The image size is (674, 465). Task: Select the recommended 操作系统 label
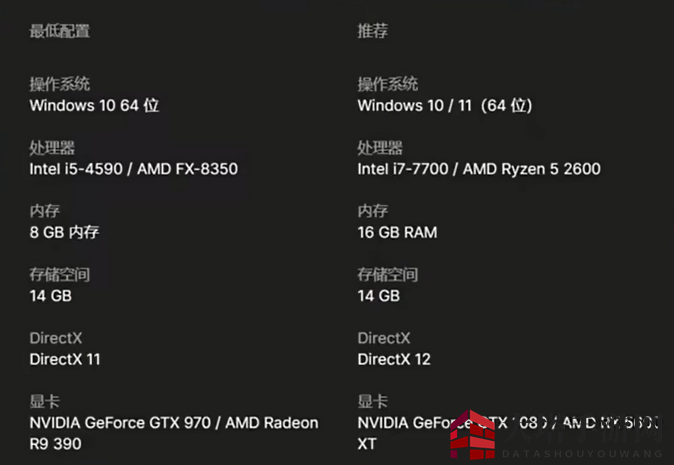point(388,84)
